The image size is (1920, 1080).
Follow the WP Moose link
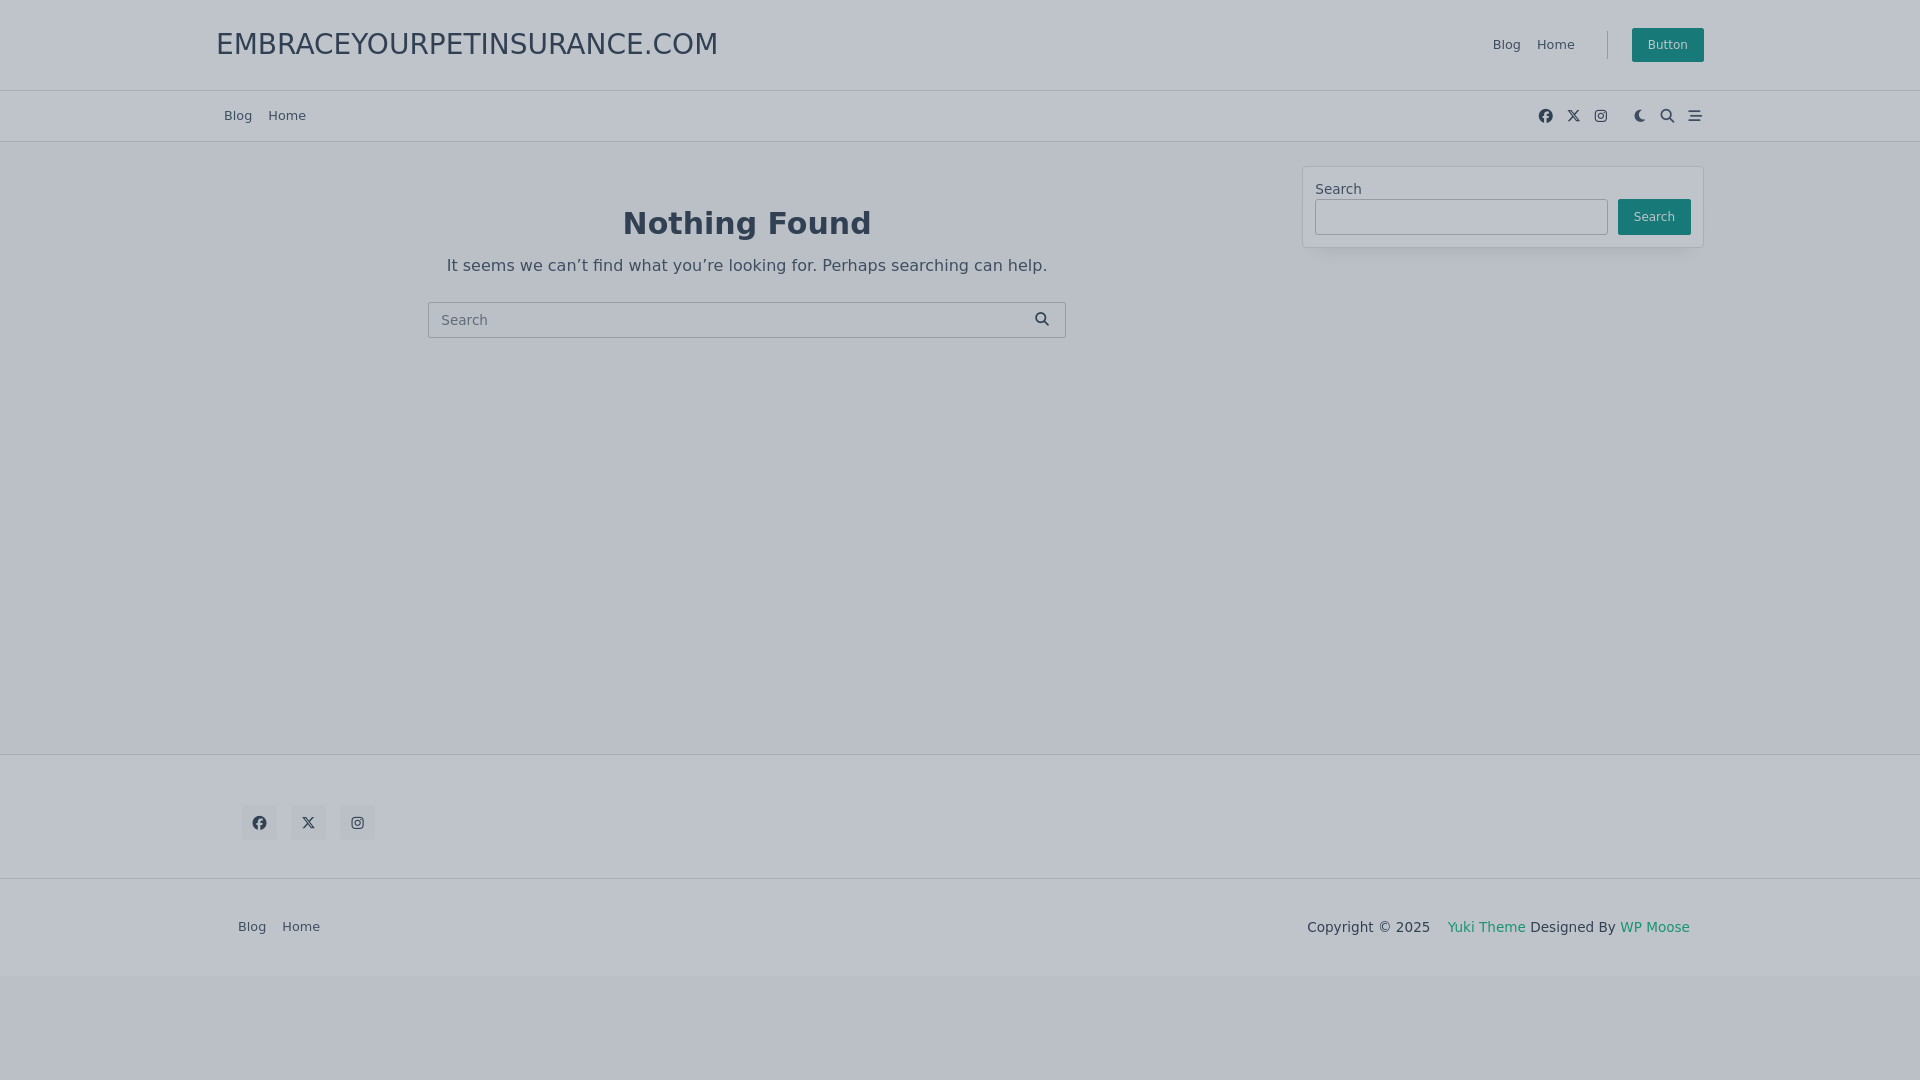(1654, 927)
